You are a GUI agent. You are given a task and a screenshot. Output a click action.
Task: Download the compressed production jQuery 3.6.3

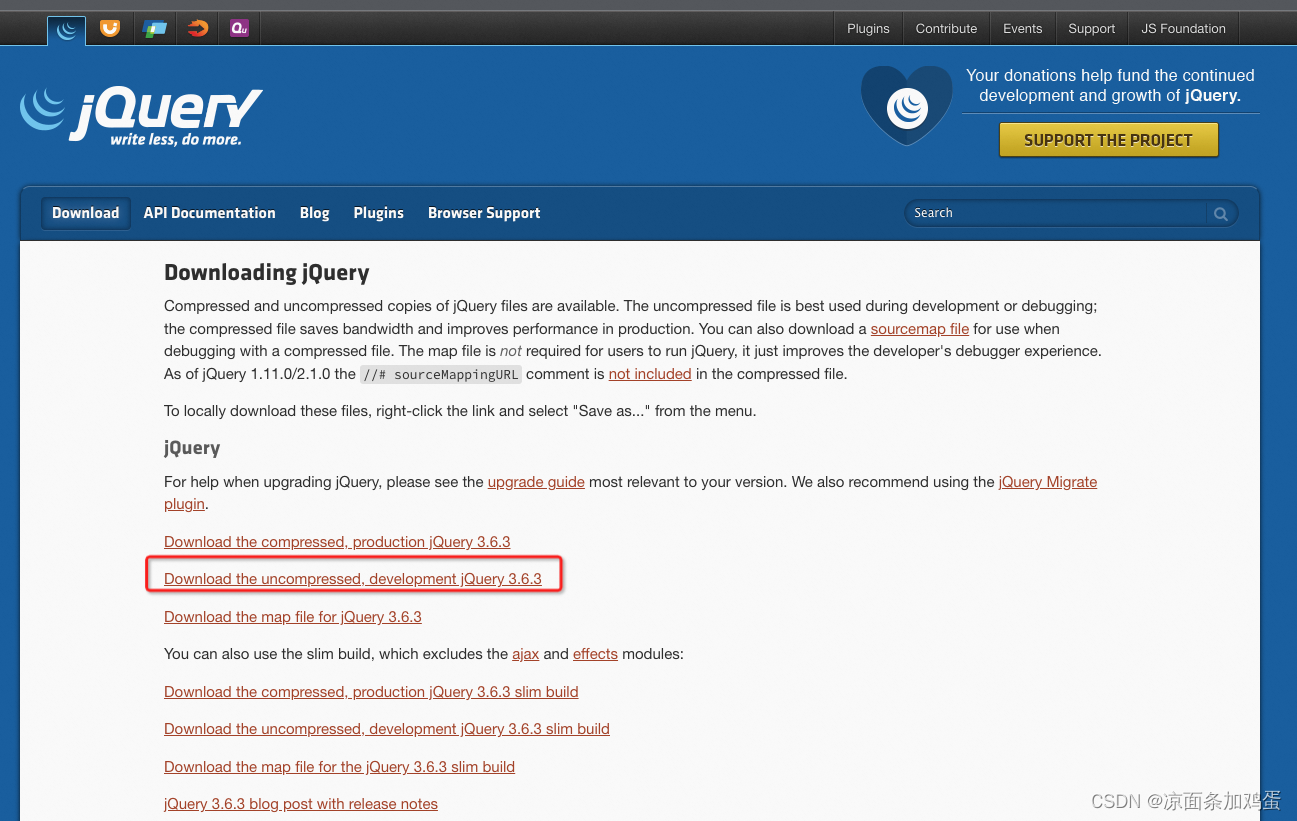tap(337, 542)
